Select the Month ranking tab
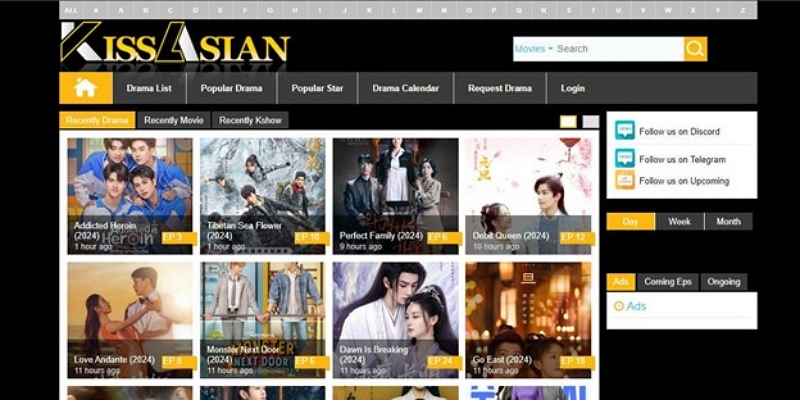This screenshot has height=400, width=800. tap(728, 221)
